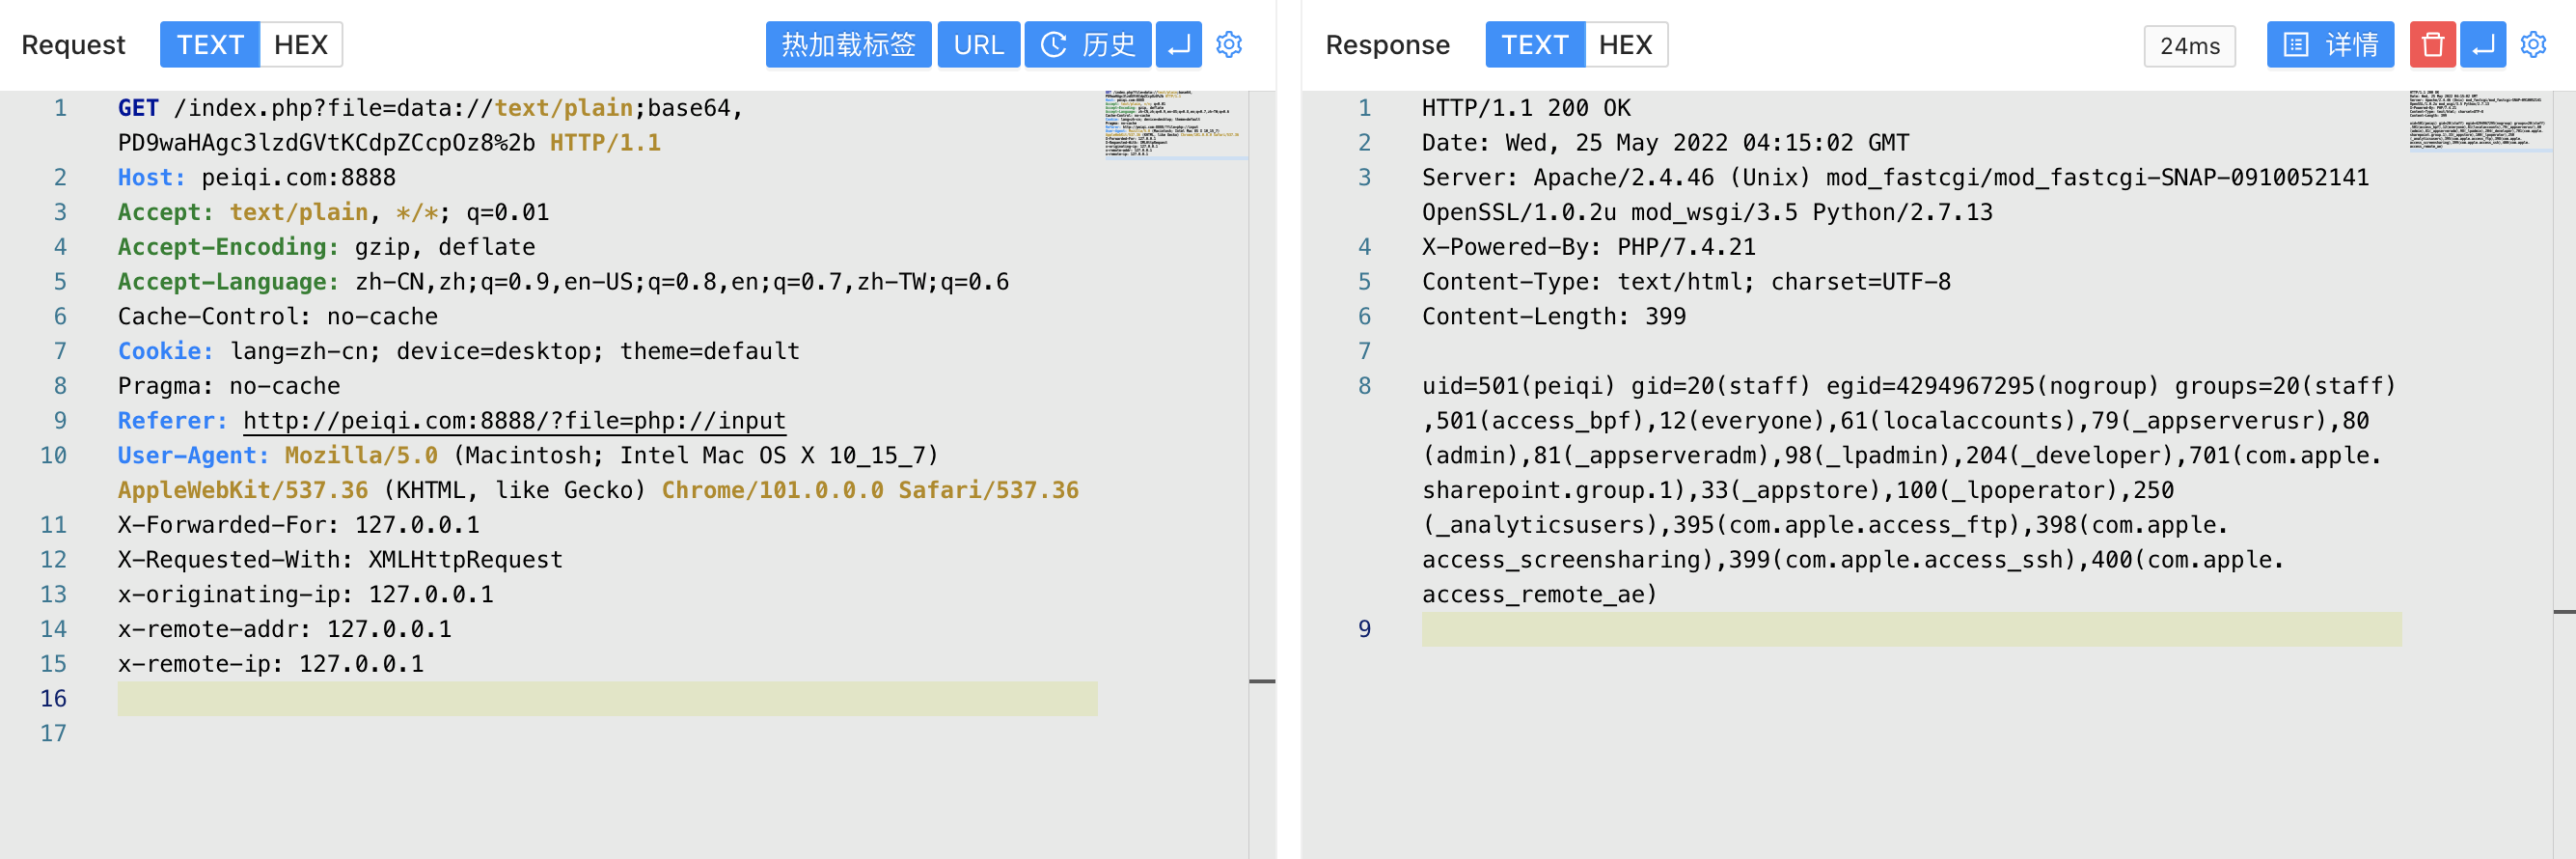
Task: Click Pragma: no-cache line
Action: [228, 386]
